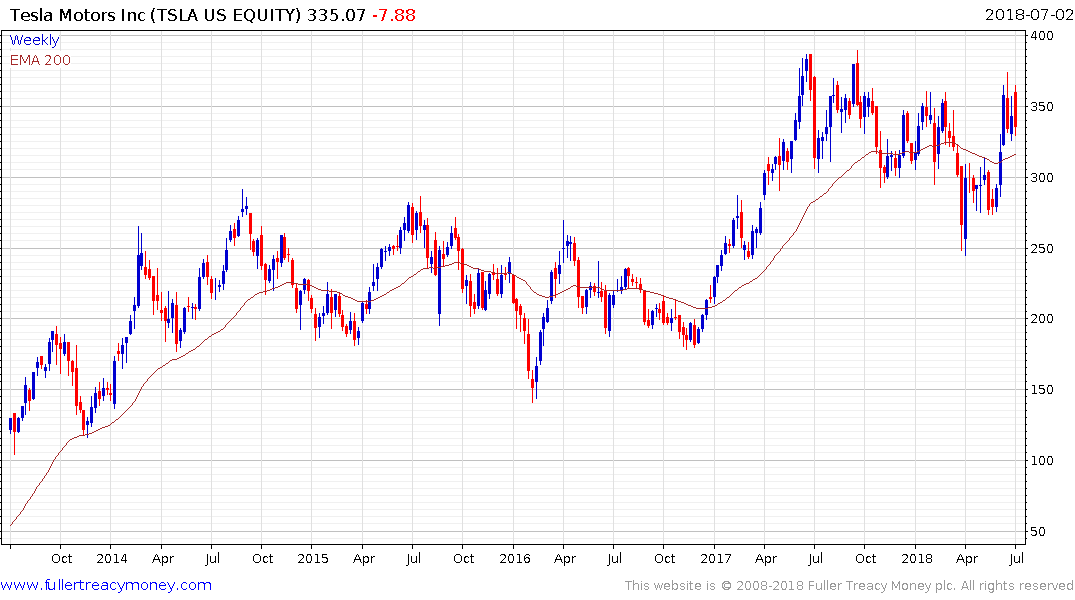Click the 400 price axis label

point(1042,36)
